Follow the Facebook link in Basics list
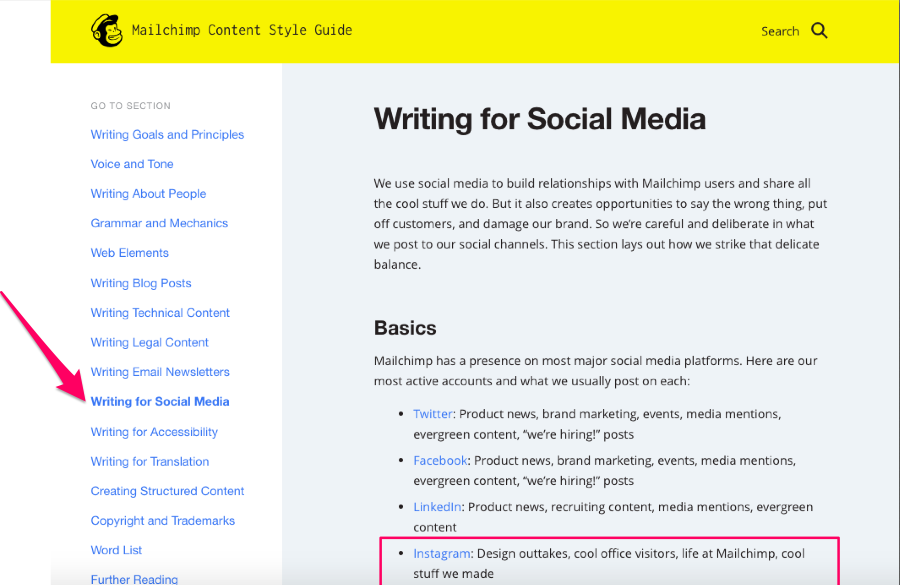Image resolution: width=900 pixels, height=585 pixels. tap(440, 460)
